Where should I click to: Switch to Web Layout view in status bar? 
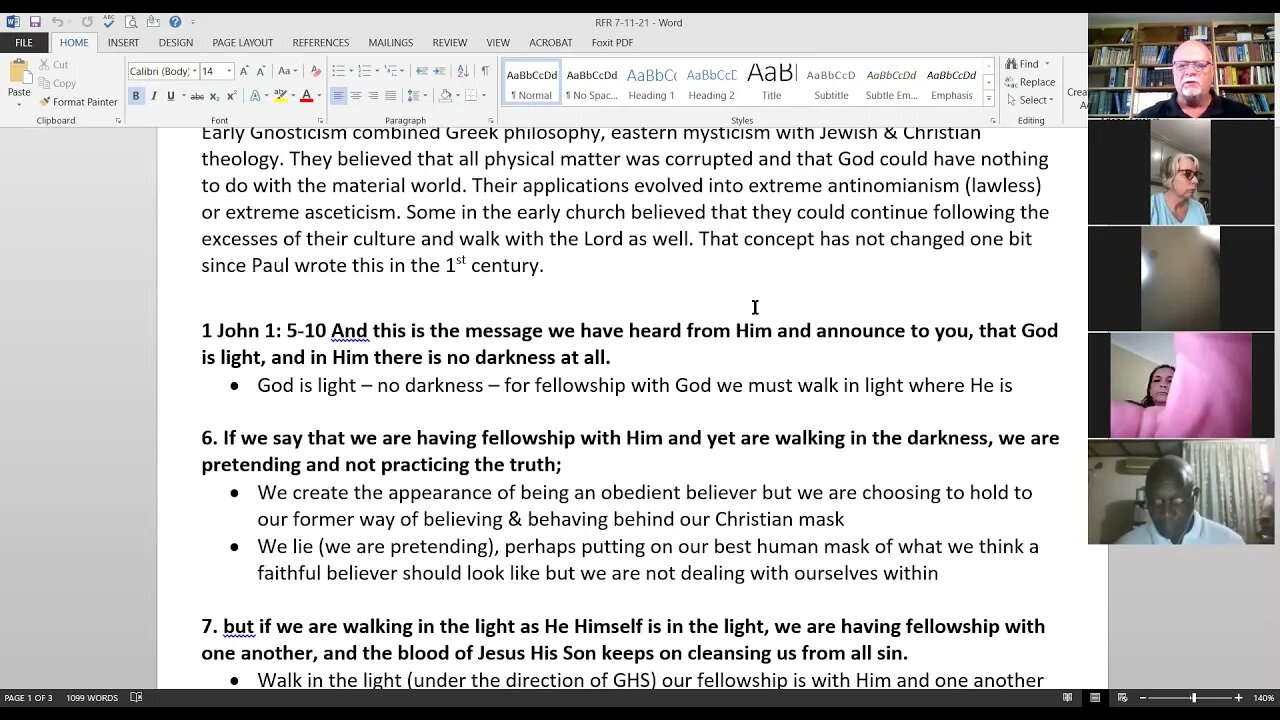(x=1122, y=698)
